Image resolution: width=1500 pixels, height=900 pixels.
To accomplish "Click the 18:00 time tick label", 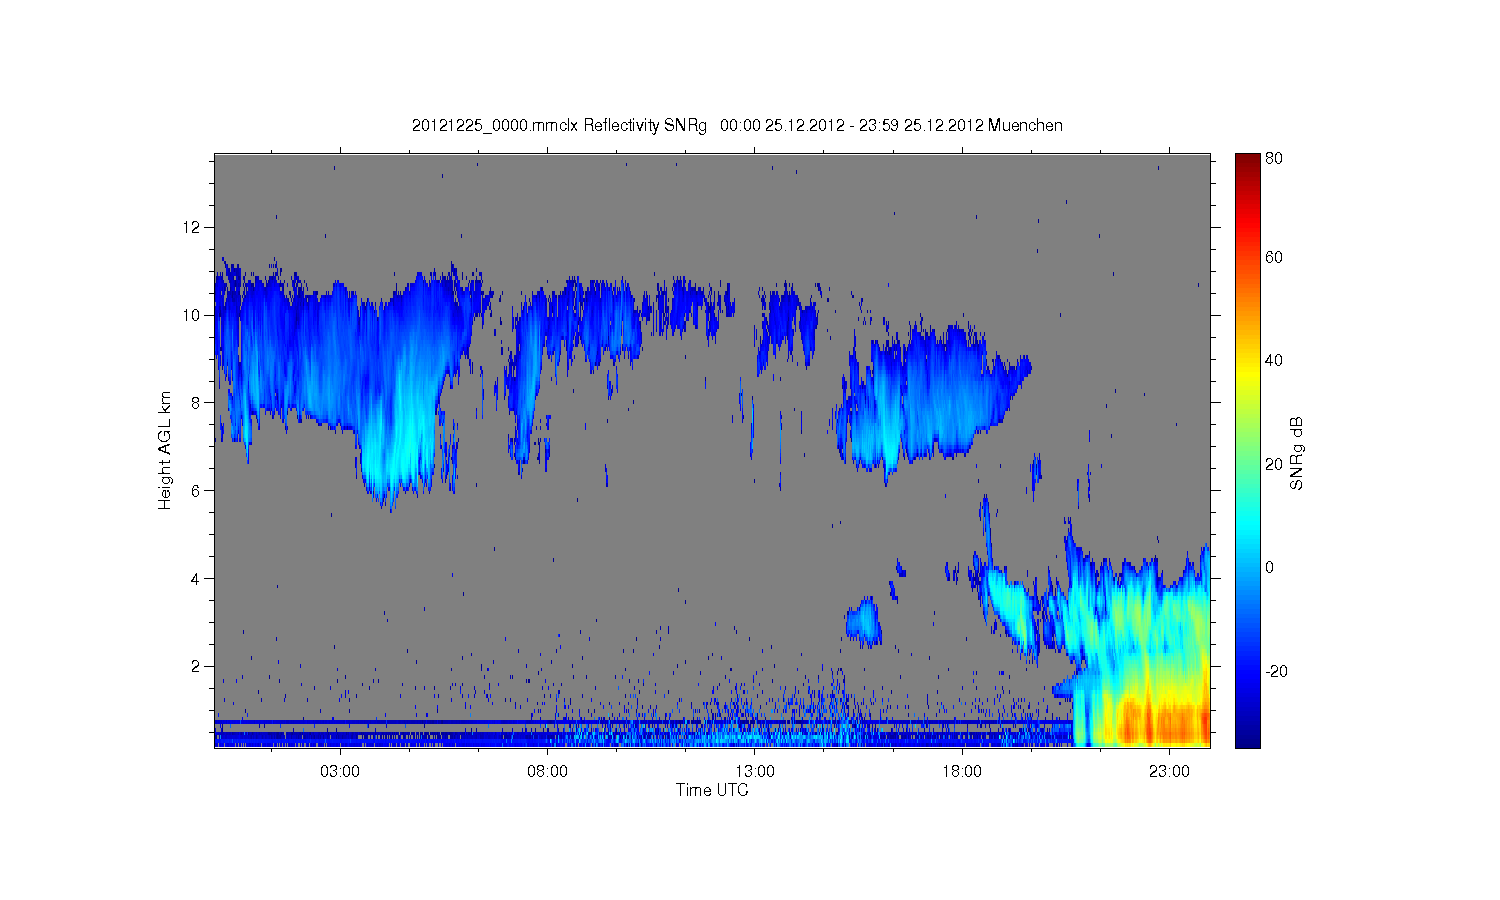I will [x=962, y=771].
